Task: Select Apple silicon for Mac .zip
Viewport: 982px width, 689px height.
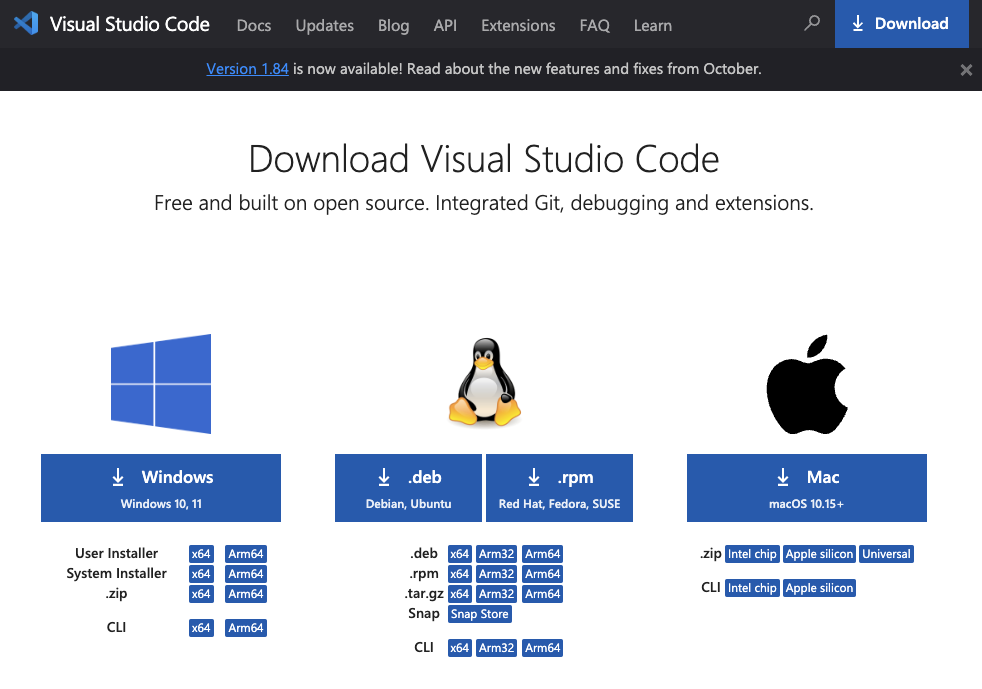Action: [819, 554]
